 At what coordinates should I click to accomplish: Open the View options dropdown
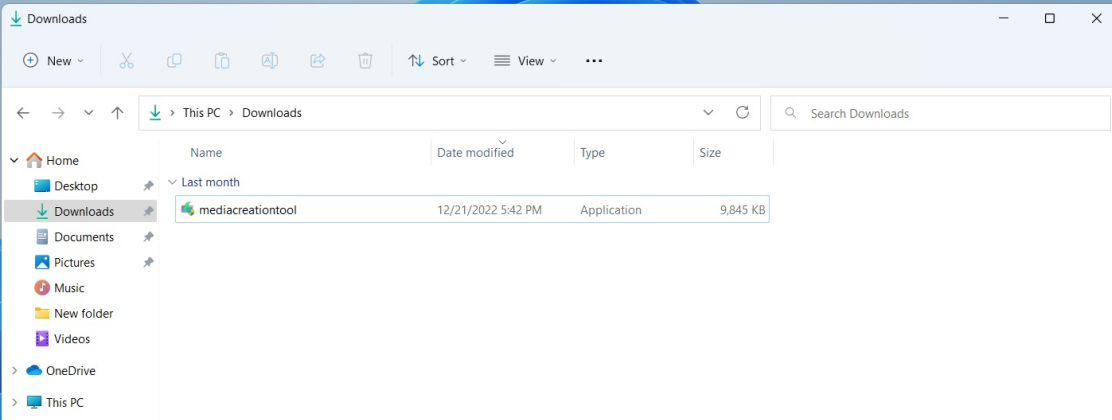pyautogui.click(x=526, y=61)
